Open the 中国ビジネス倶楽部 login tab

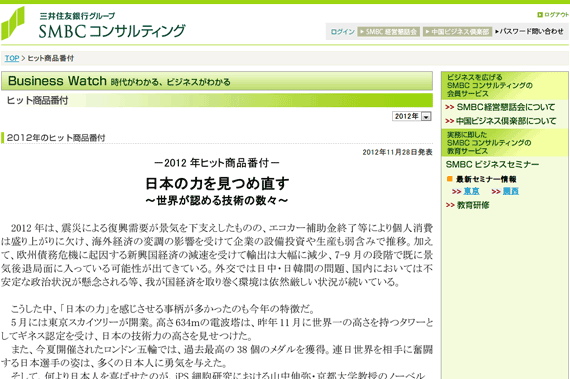click(x=457, y=32)
